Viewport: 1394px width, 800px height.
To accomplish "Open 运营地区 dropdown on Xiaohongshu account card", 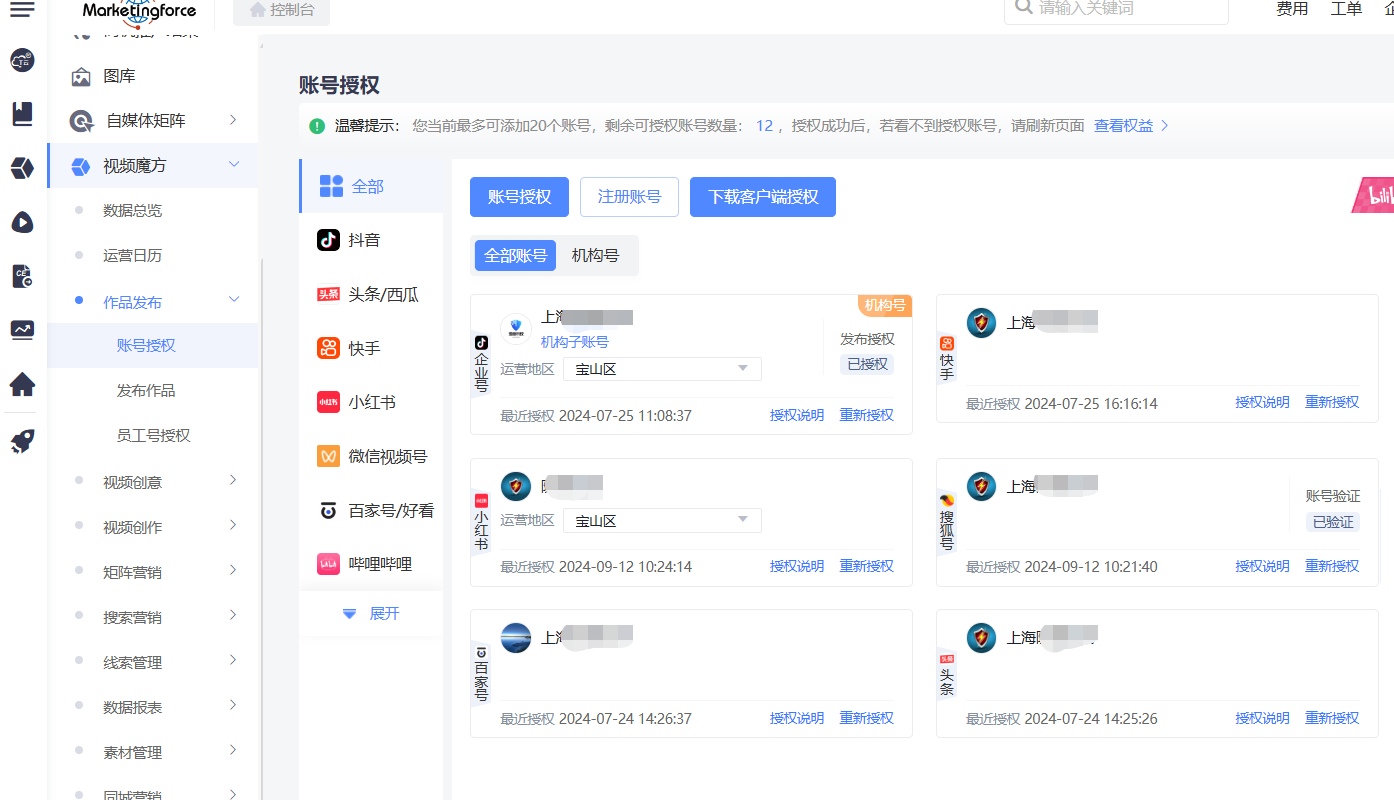I will tap(662, 521).
